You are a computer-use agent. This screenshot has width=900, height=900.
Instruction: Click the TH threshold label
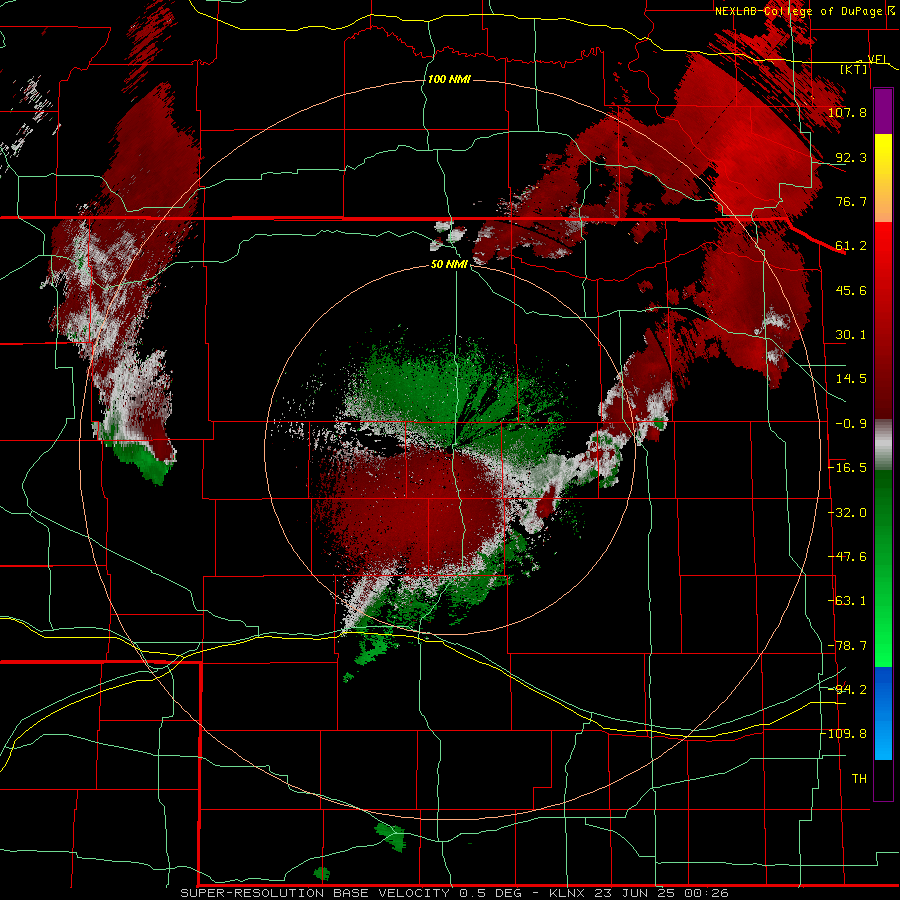tap(859, 779)
